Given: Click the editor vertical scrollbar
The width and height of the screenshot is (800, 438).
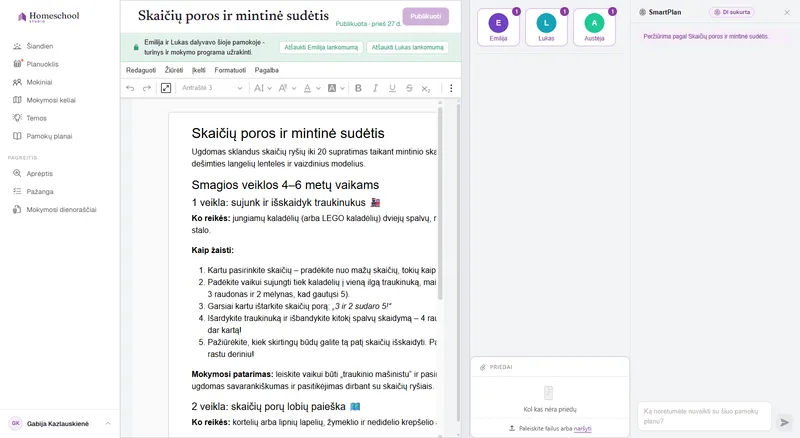Looking at the screenshot, I should click(x=440, y=202).
